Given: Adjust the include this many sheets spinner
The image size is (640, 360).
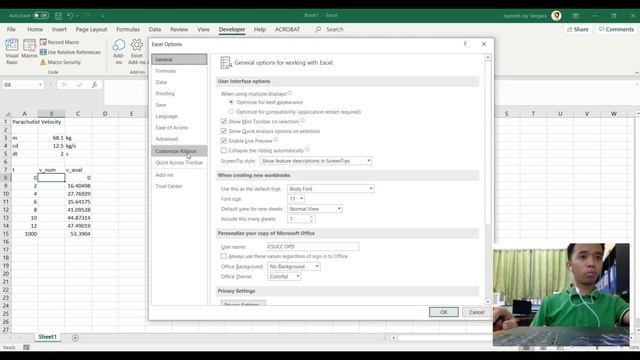Looking at the screenshot, I should 312,219.
